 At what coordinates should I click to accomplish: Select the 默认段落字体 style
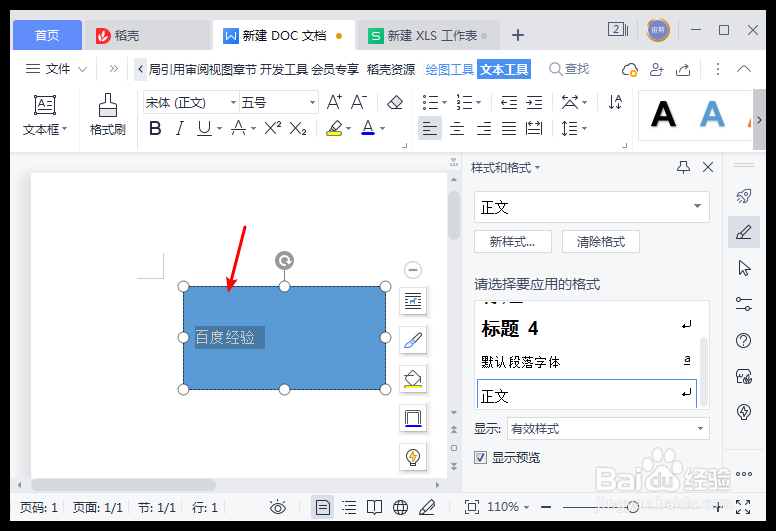tap(587, 362)
